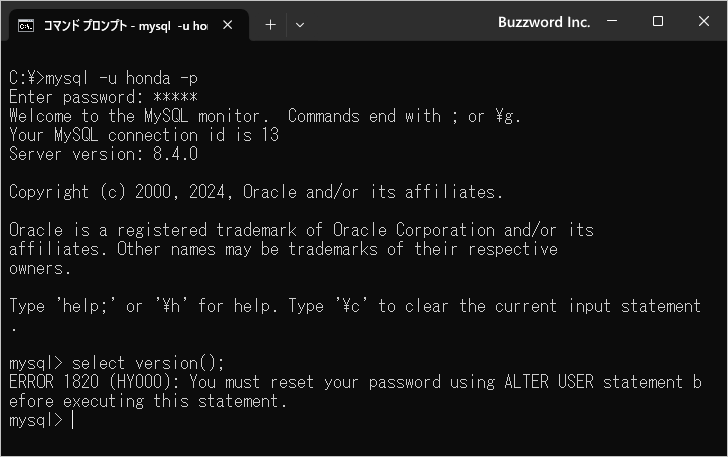
Task: Click the empty mysql> prompt at the cursor
Action: (x=72, y=420)
